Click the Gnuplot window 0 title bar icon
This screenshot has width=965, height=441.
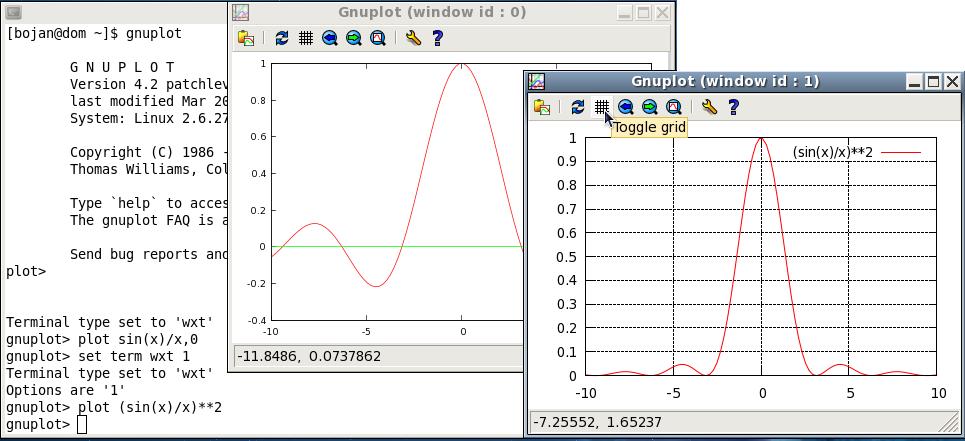pos(241,12)
